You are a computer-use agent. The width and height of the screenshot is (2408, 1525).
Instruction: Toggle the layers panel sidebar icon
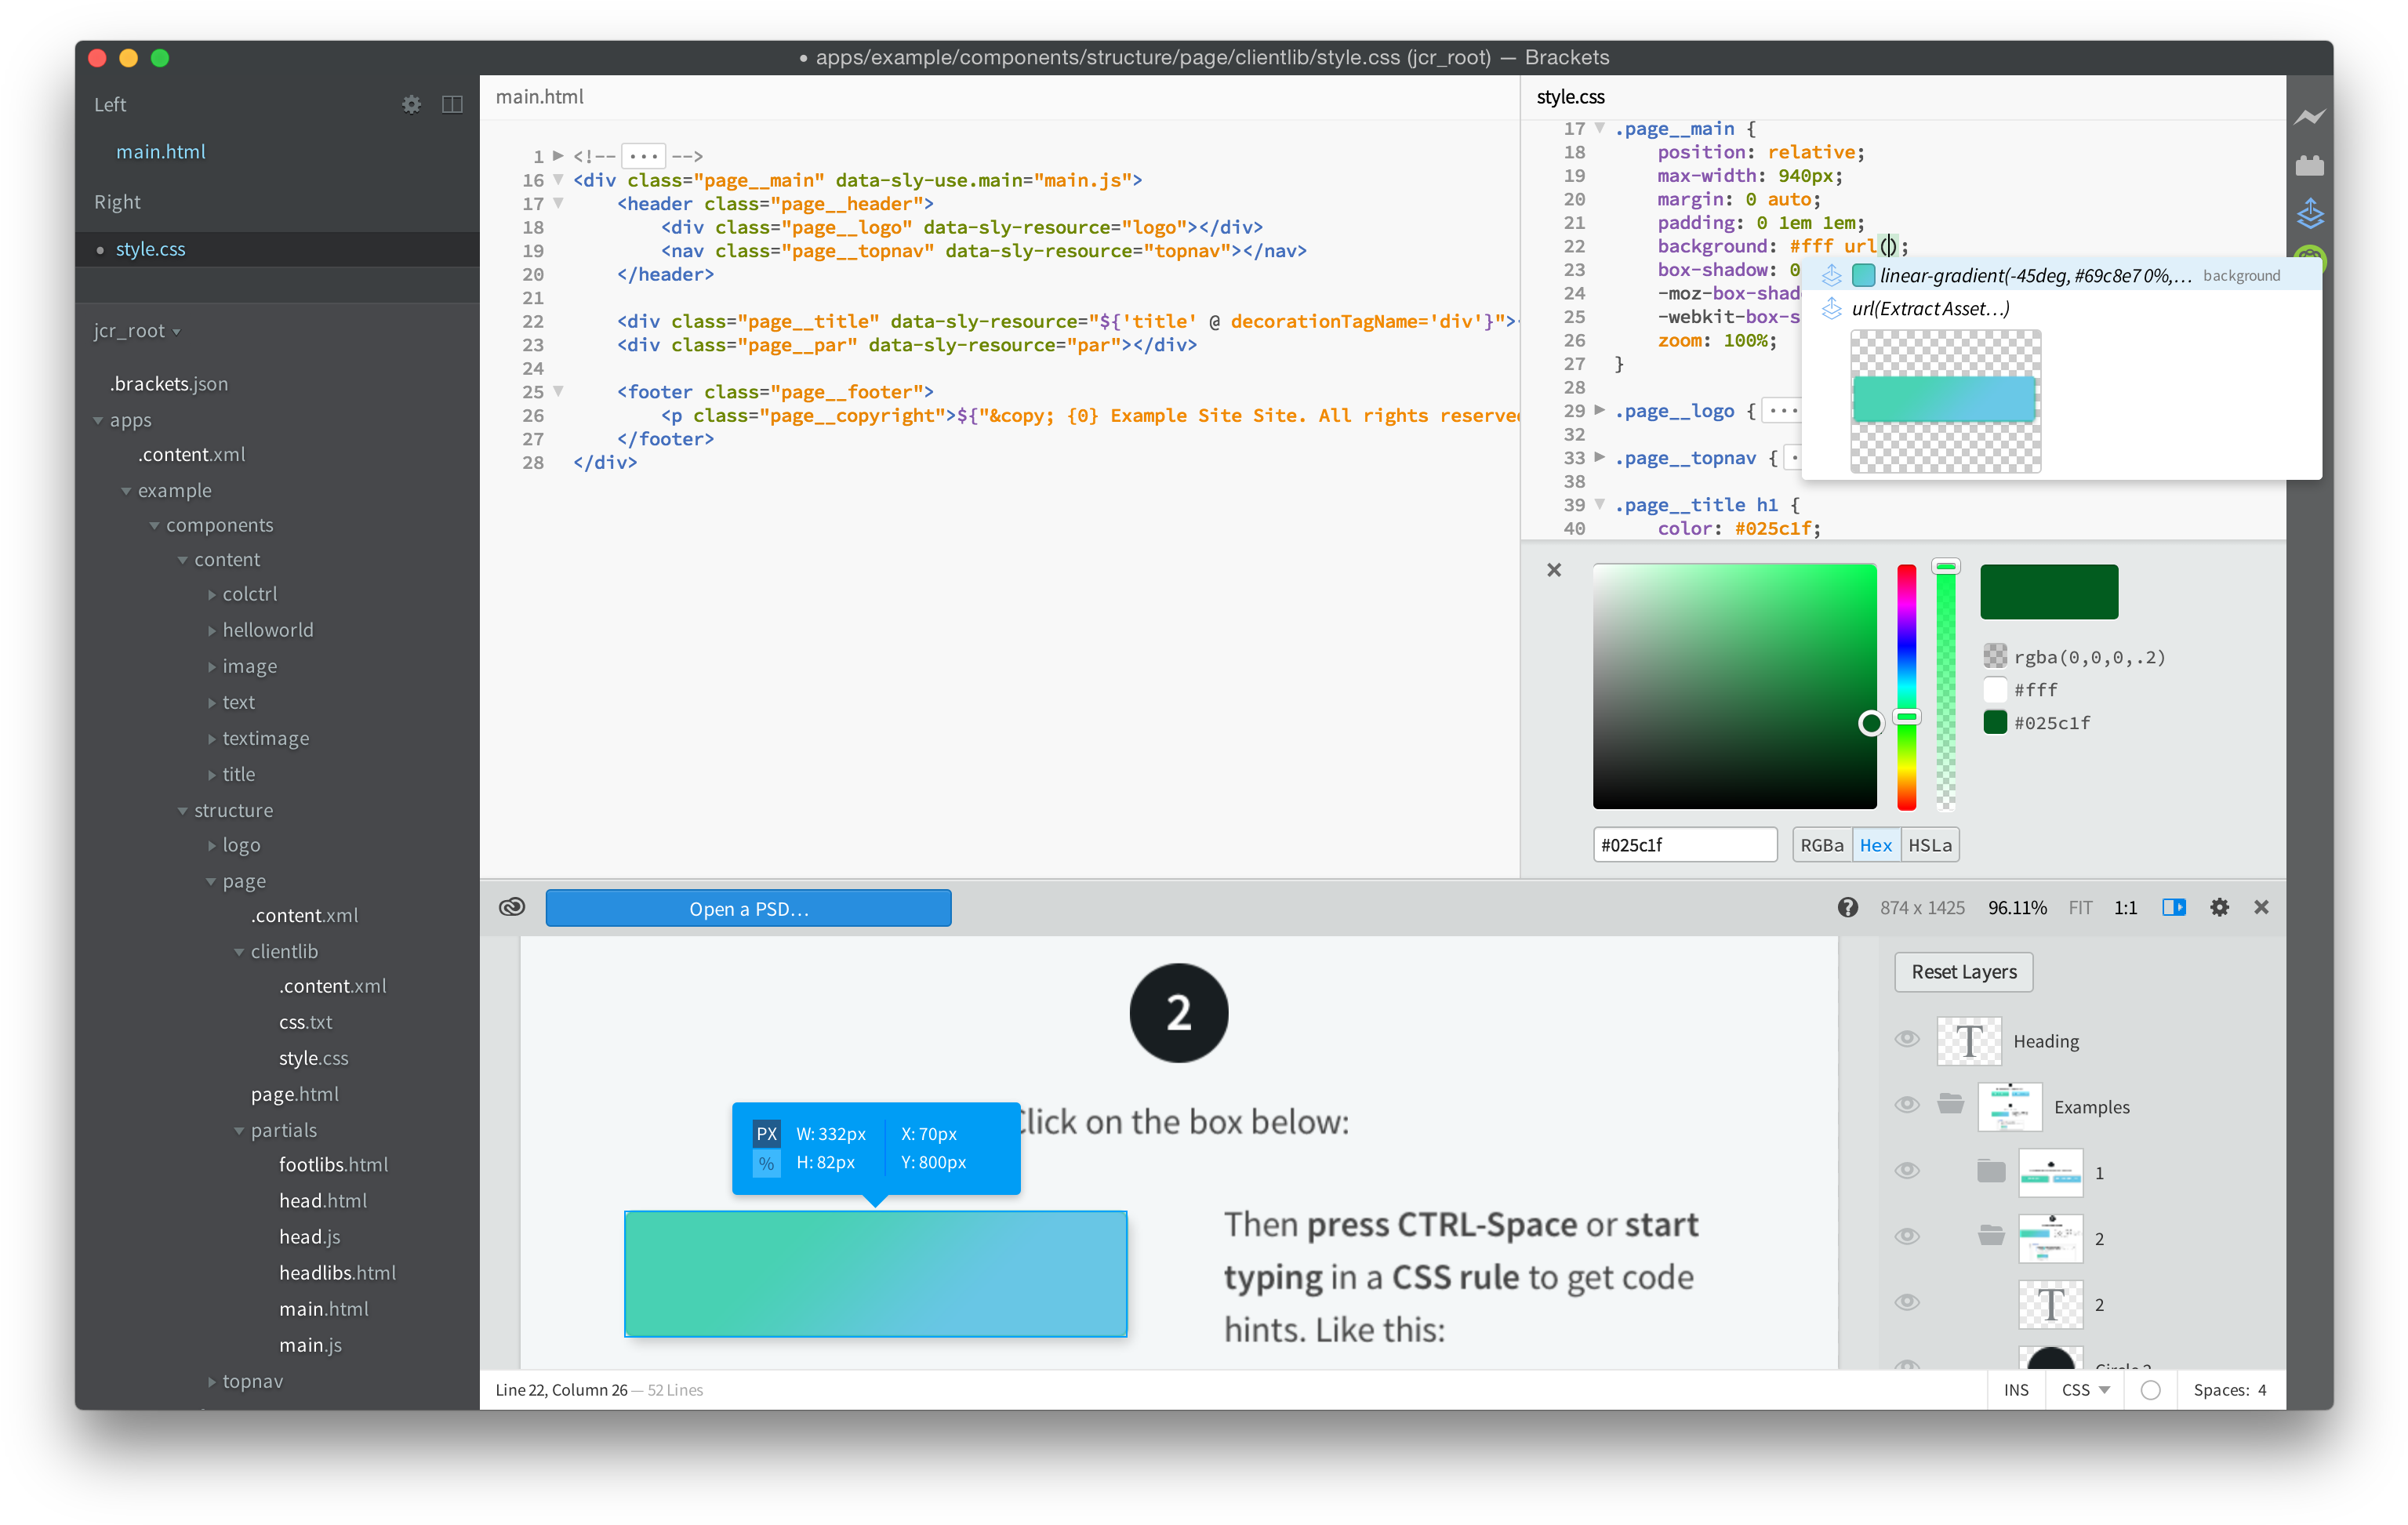point(2173,907)
